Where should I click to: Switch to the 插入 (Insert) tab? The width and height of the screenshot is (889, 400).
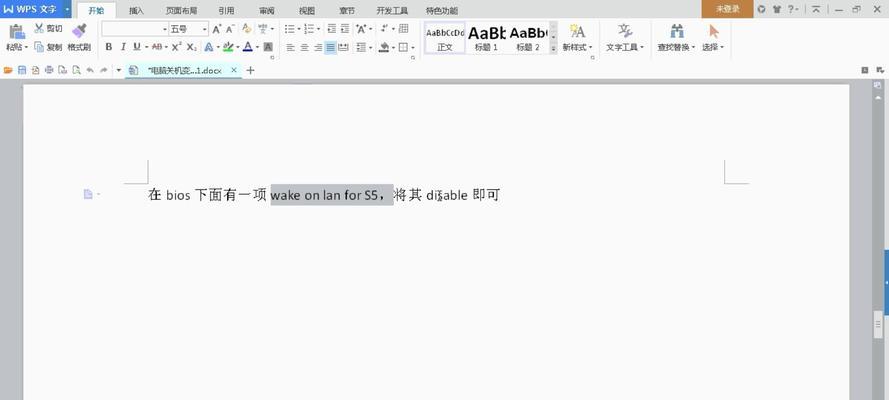pyautogui.click(x=136, y=10)
